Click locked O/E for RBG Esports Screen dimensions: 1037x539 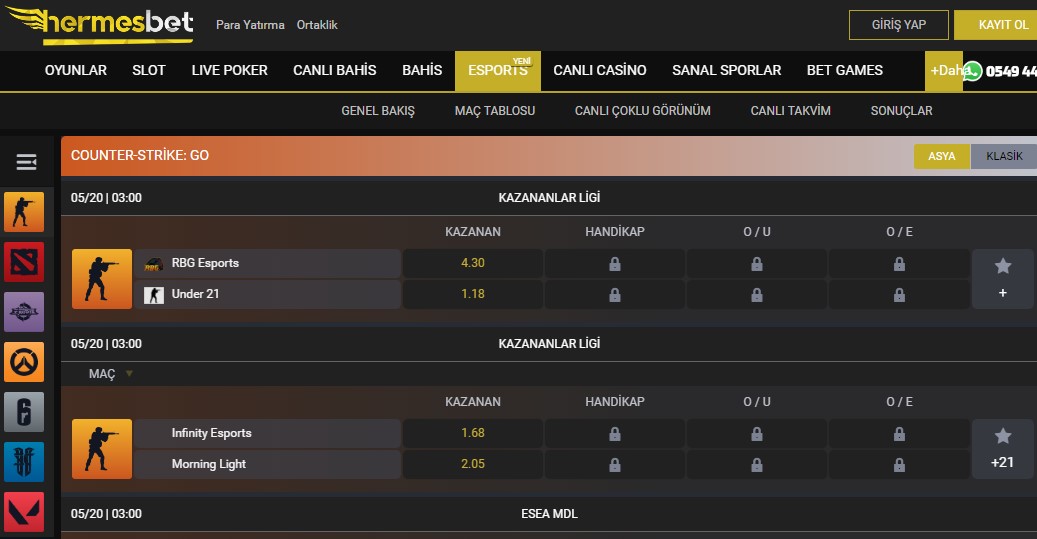coord(899,263)
